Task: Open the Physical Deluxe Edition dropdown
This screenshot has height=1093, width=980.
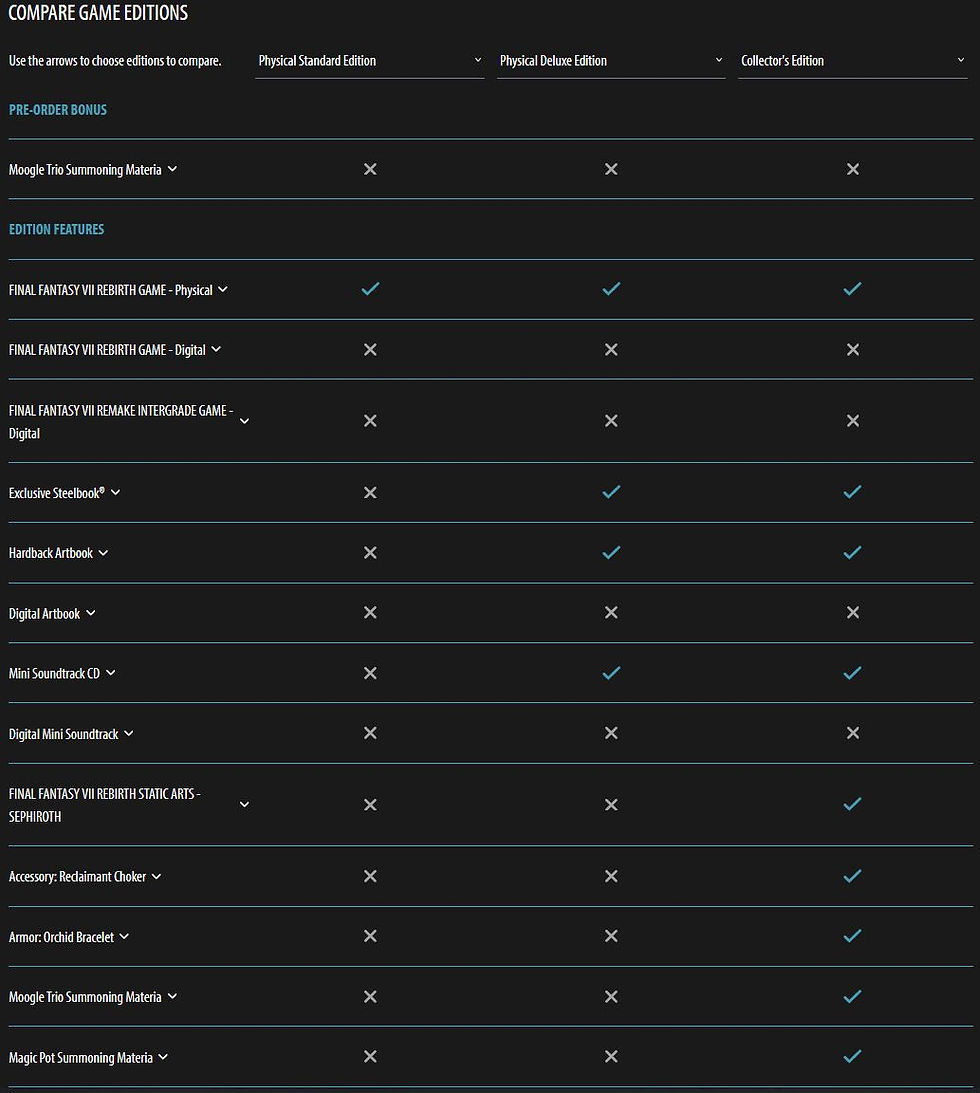Action: coord(610,61)
